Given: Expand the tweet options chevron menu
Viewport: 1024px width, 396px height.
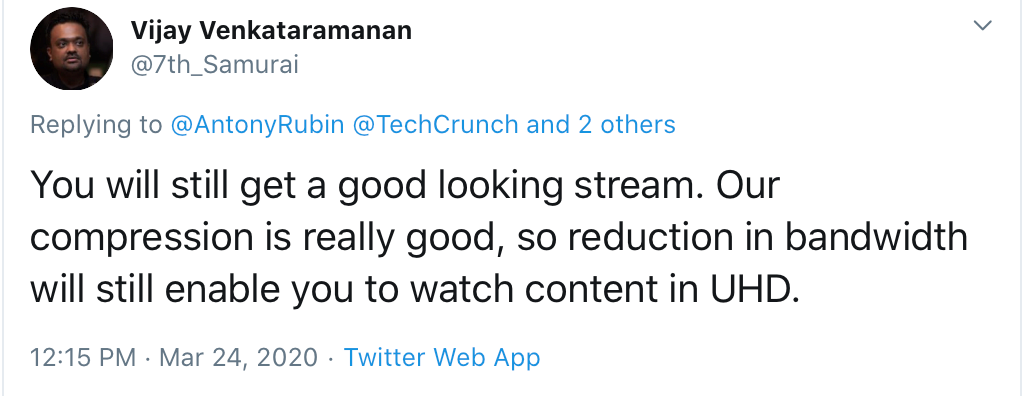Looking at the screenshot, I should [982, 25].
